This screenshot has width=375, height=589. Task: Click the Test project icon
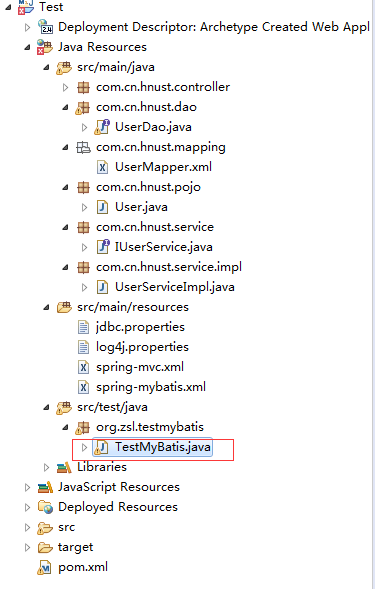26,7
